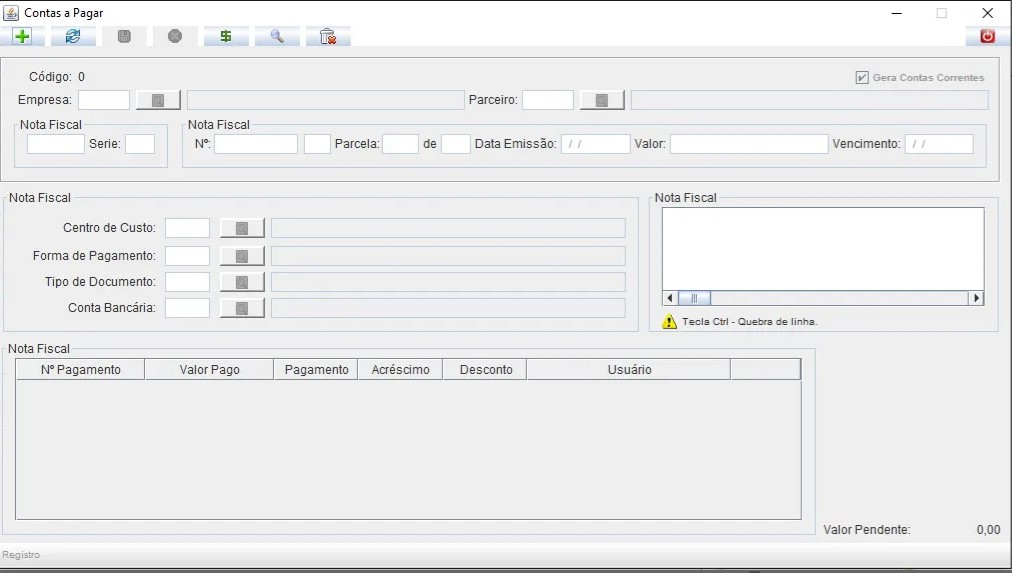Click the red power exit icon
The width and height of the screenshot is (1012, 573).
pos(987,36)
